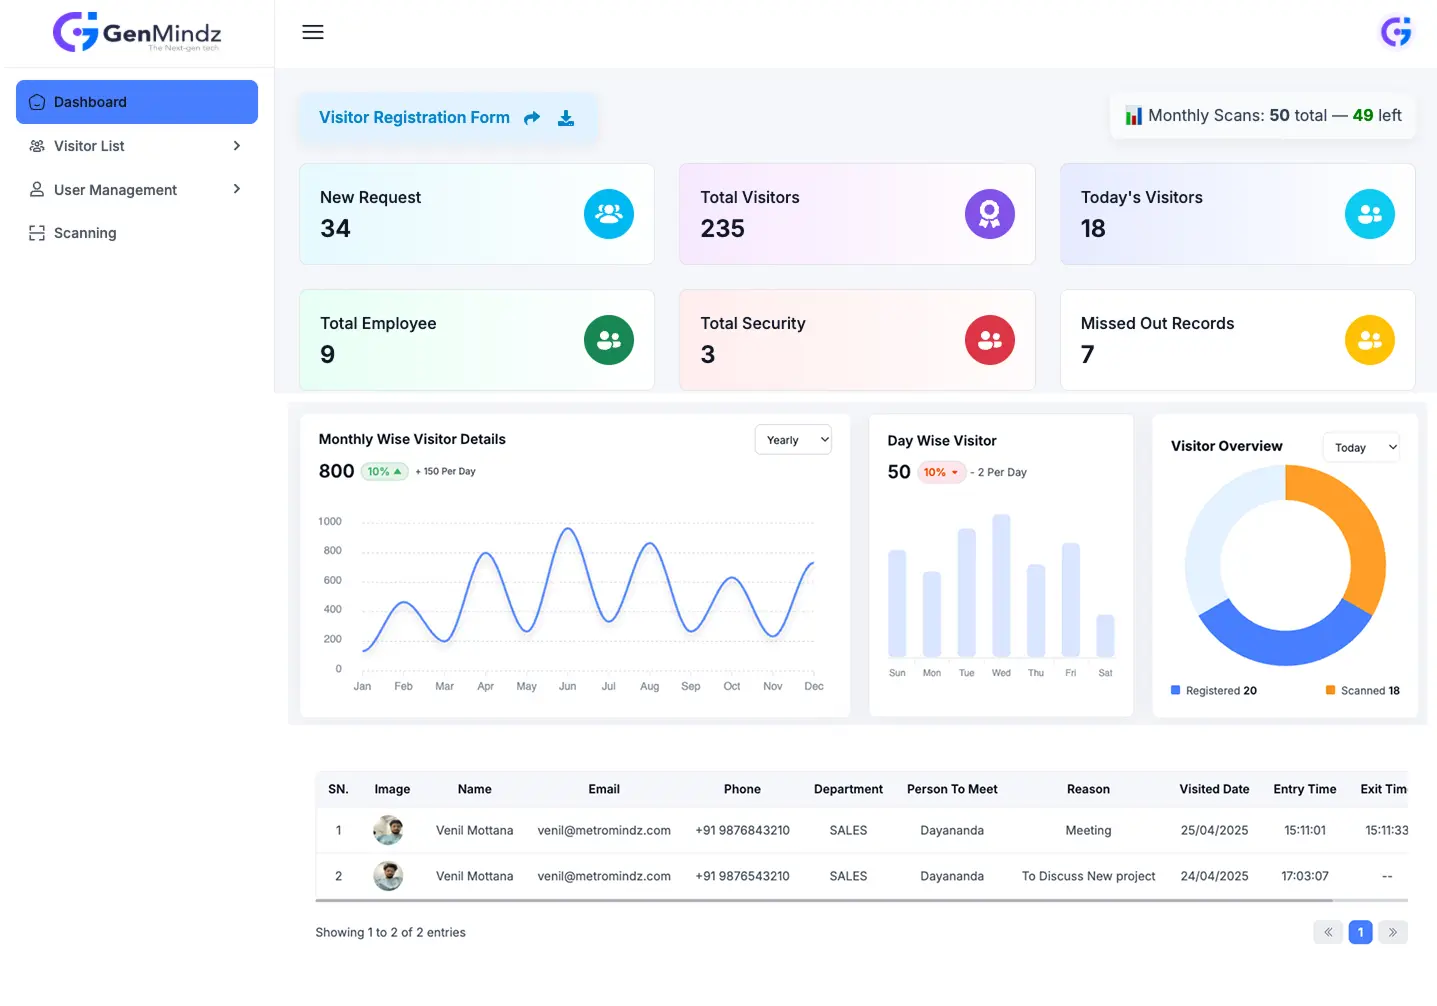Download the Visitor Registration Form
1437x1006 pixels.
pos(566,118)
